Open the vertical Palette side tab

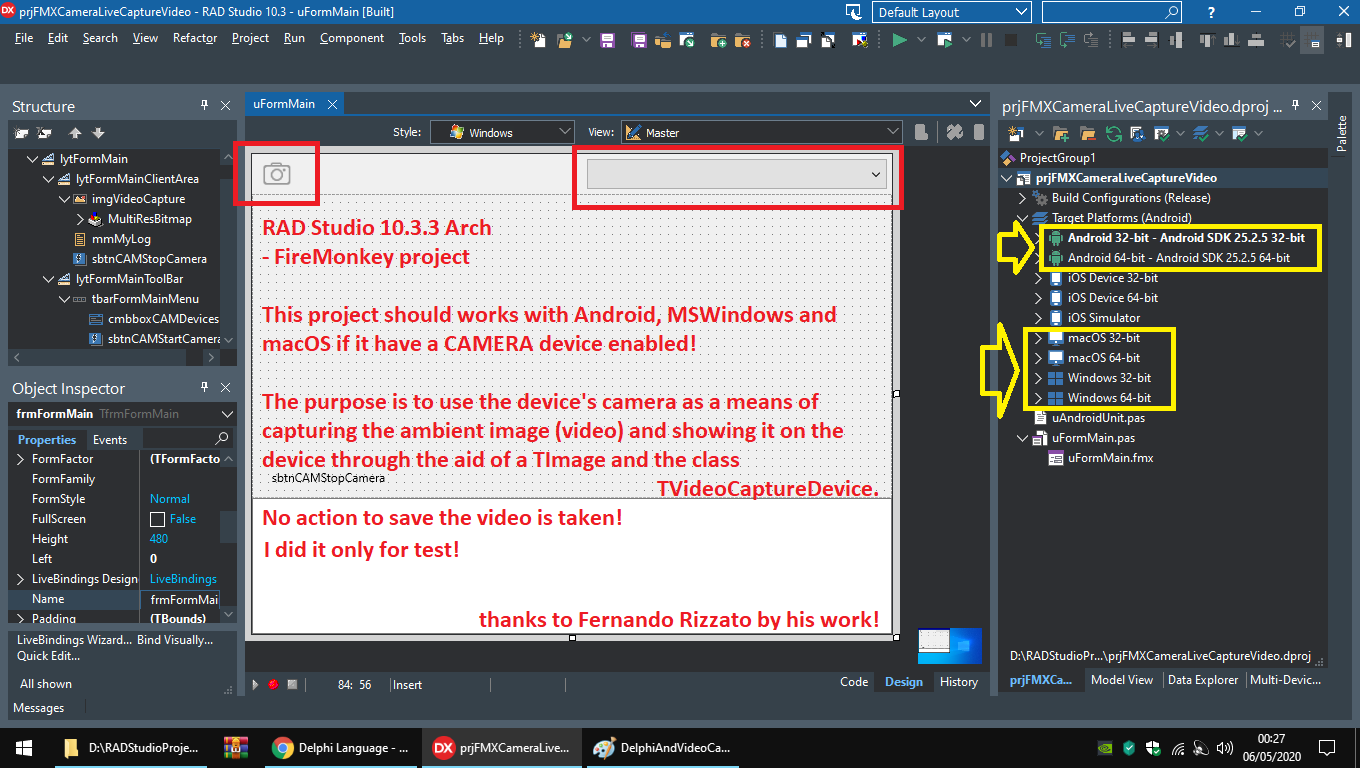point(1342,133)
